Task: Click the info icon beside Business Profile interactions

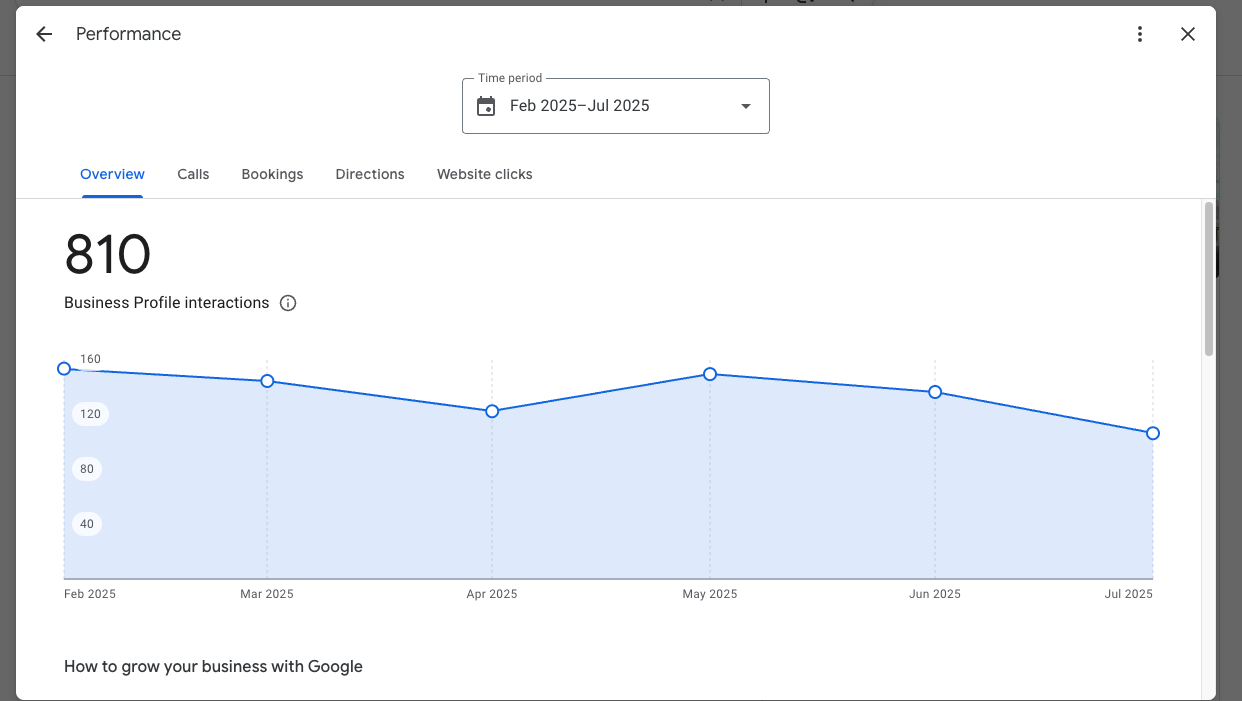Action: tap(288, 303)
